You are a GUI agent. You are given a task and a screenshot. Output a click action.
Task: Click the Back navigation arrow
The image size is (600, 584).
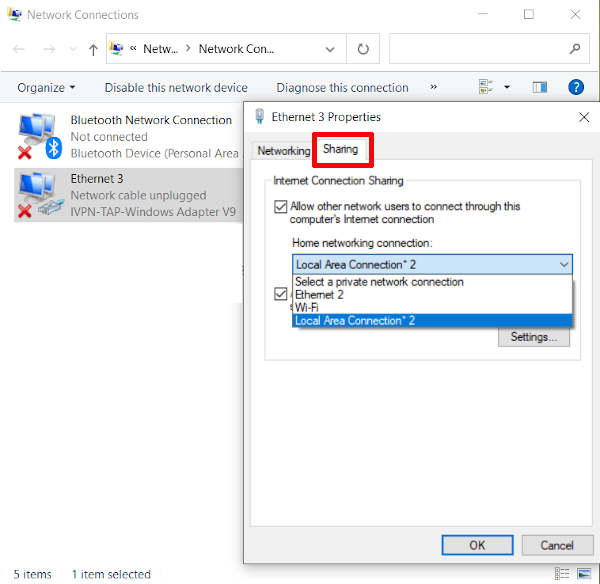[x=19, y=49]
